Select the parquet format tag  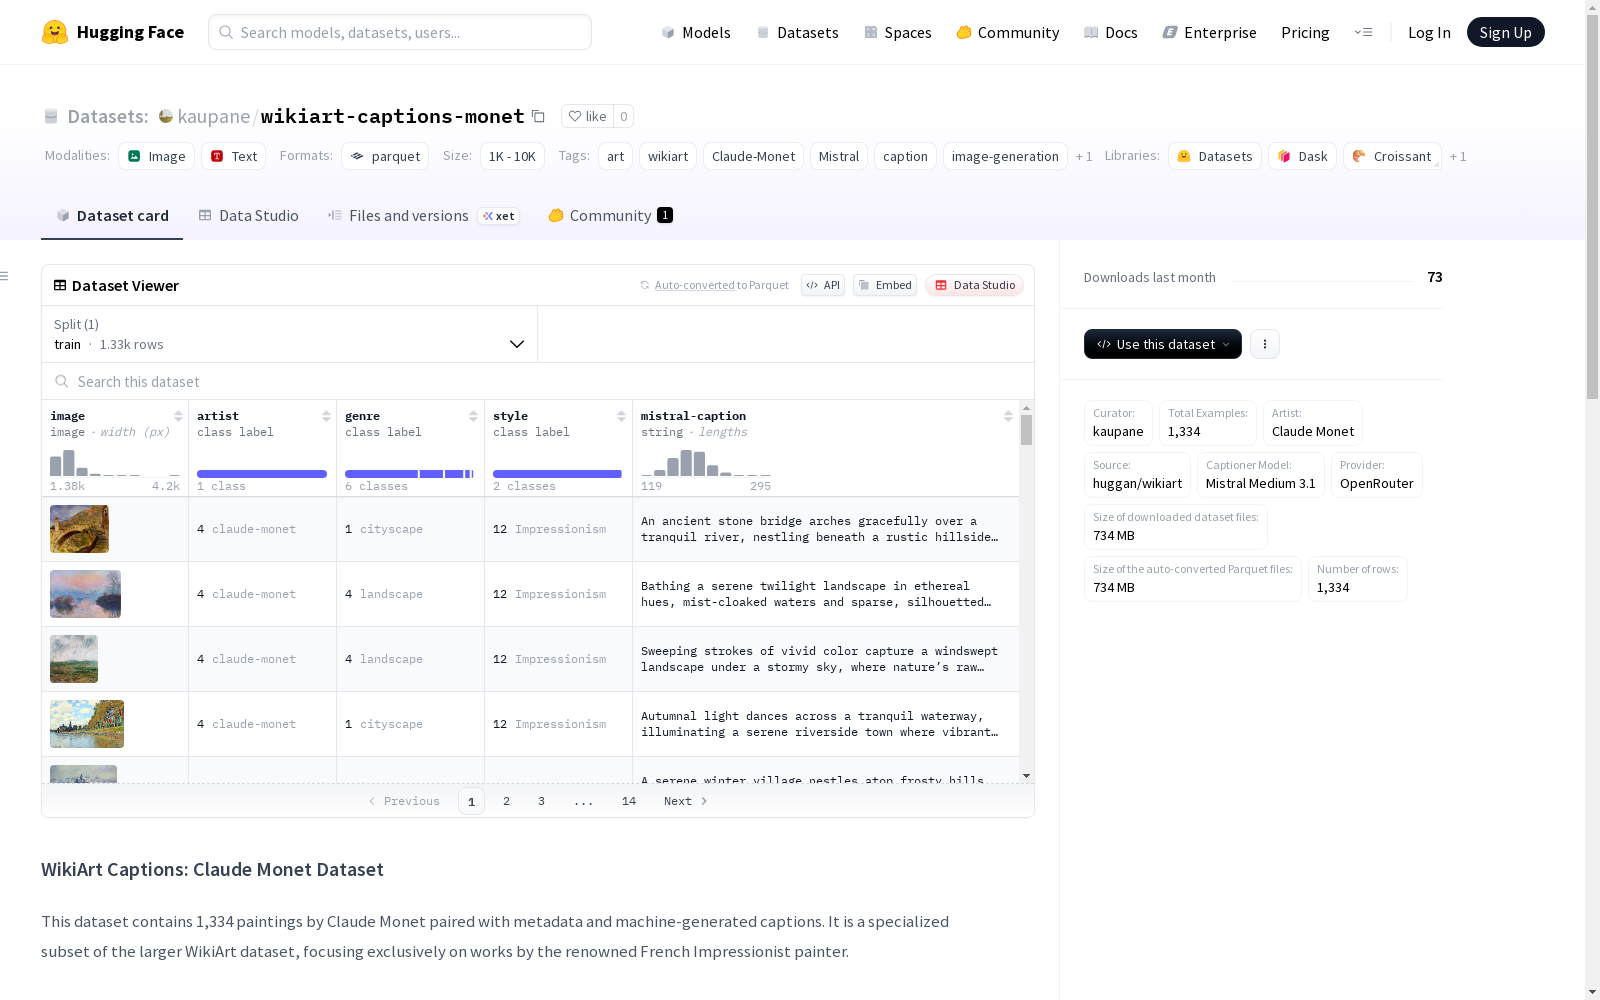(x=385, y=156)
